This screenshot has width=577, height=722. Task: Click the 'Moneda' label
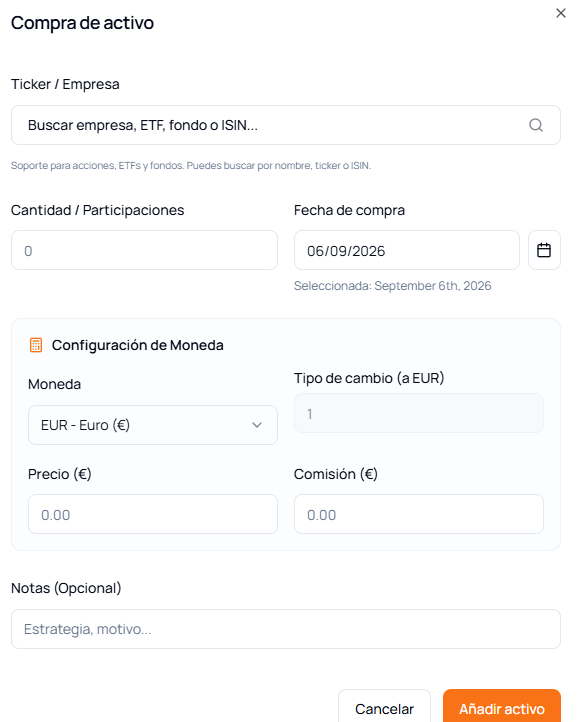[x=54, y=384]
